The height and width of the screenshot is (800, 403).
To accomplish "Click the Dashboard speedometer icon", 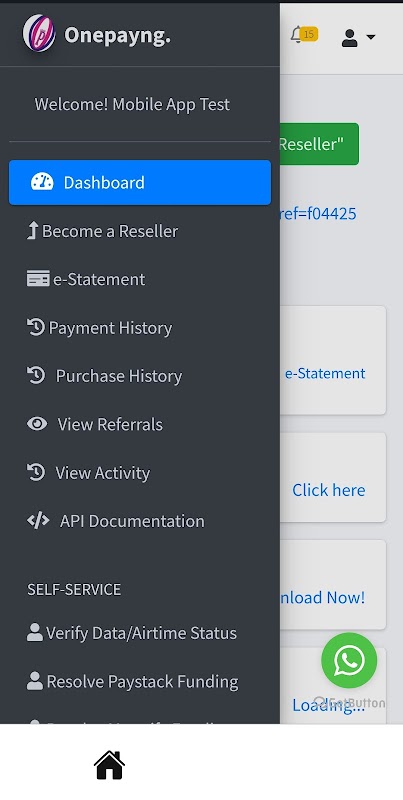I will 42,182.
